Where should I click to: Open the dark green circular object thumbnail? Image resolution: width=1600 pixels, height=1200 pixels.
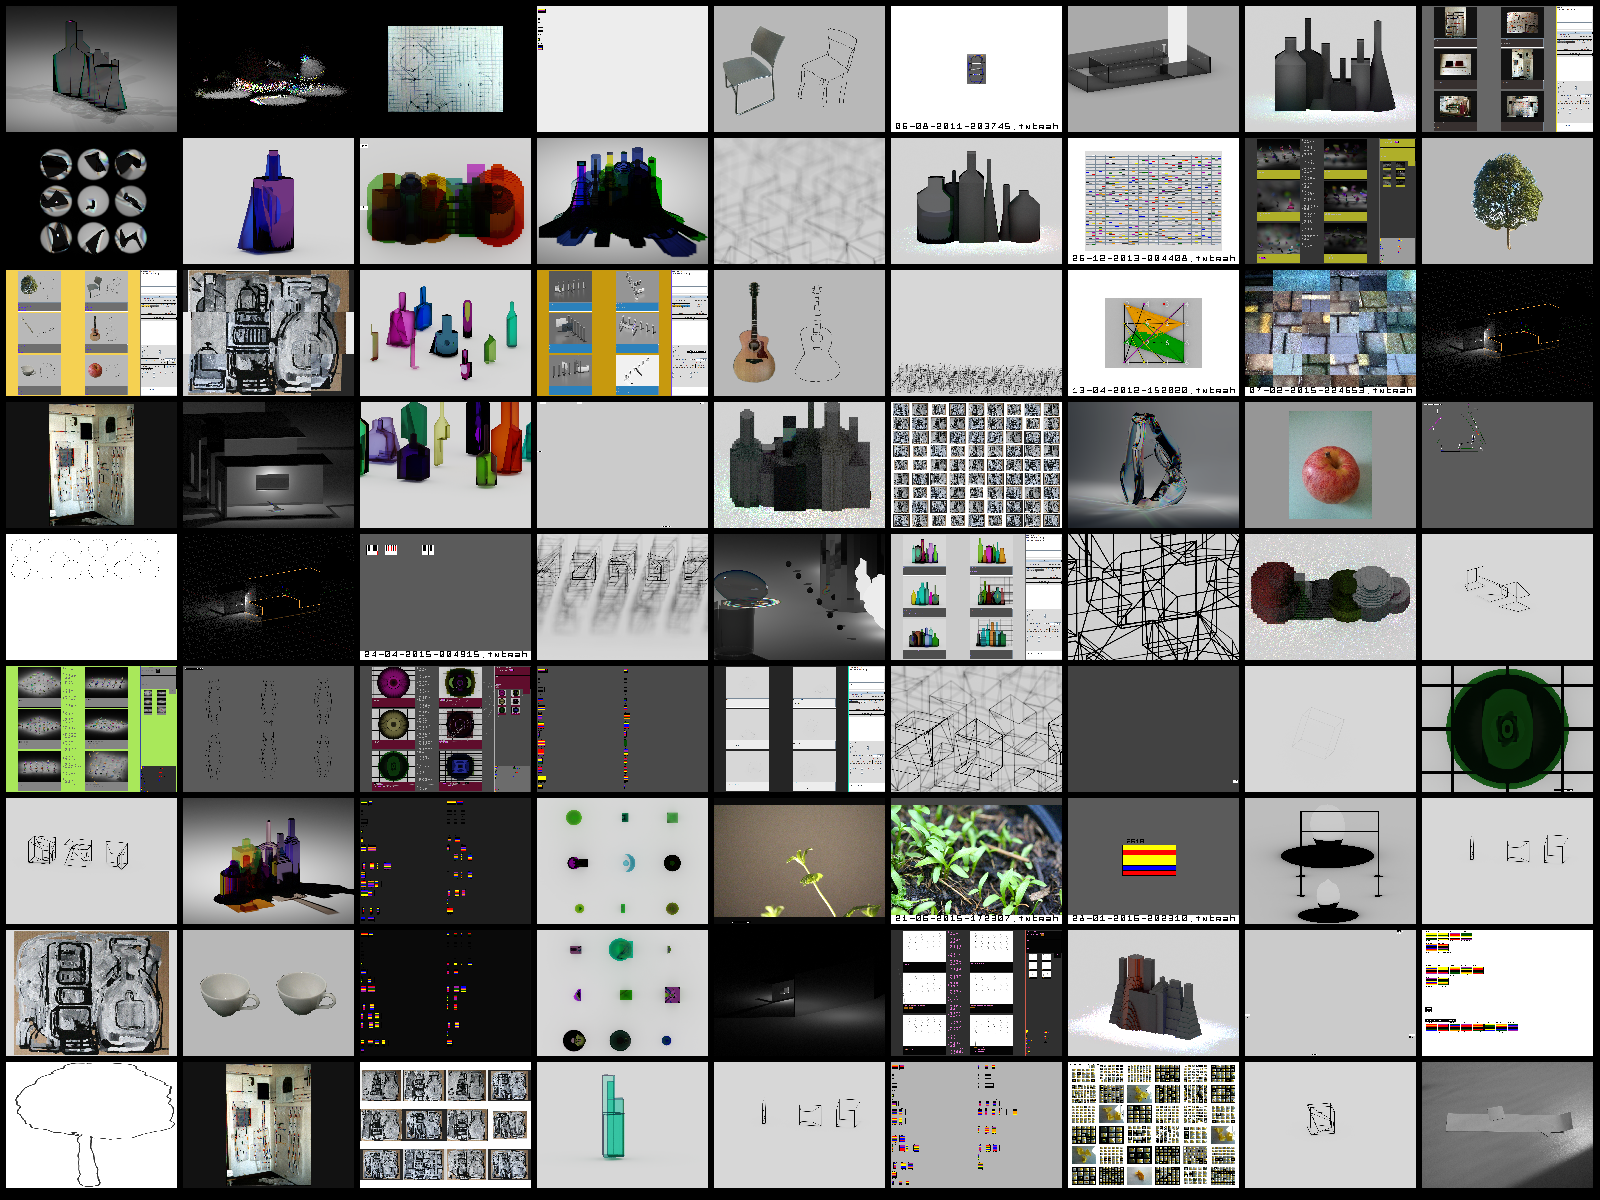[x=1507, y=729]
